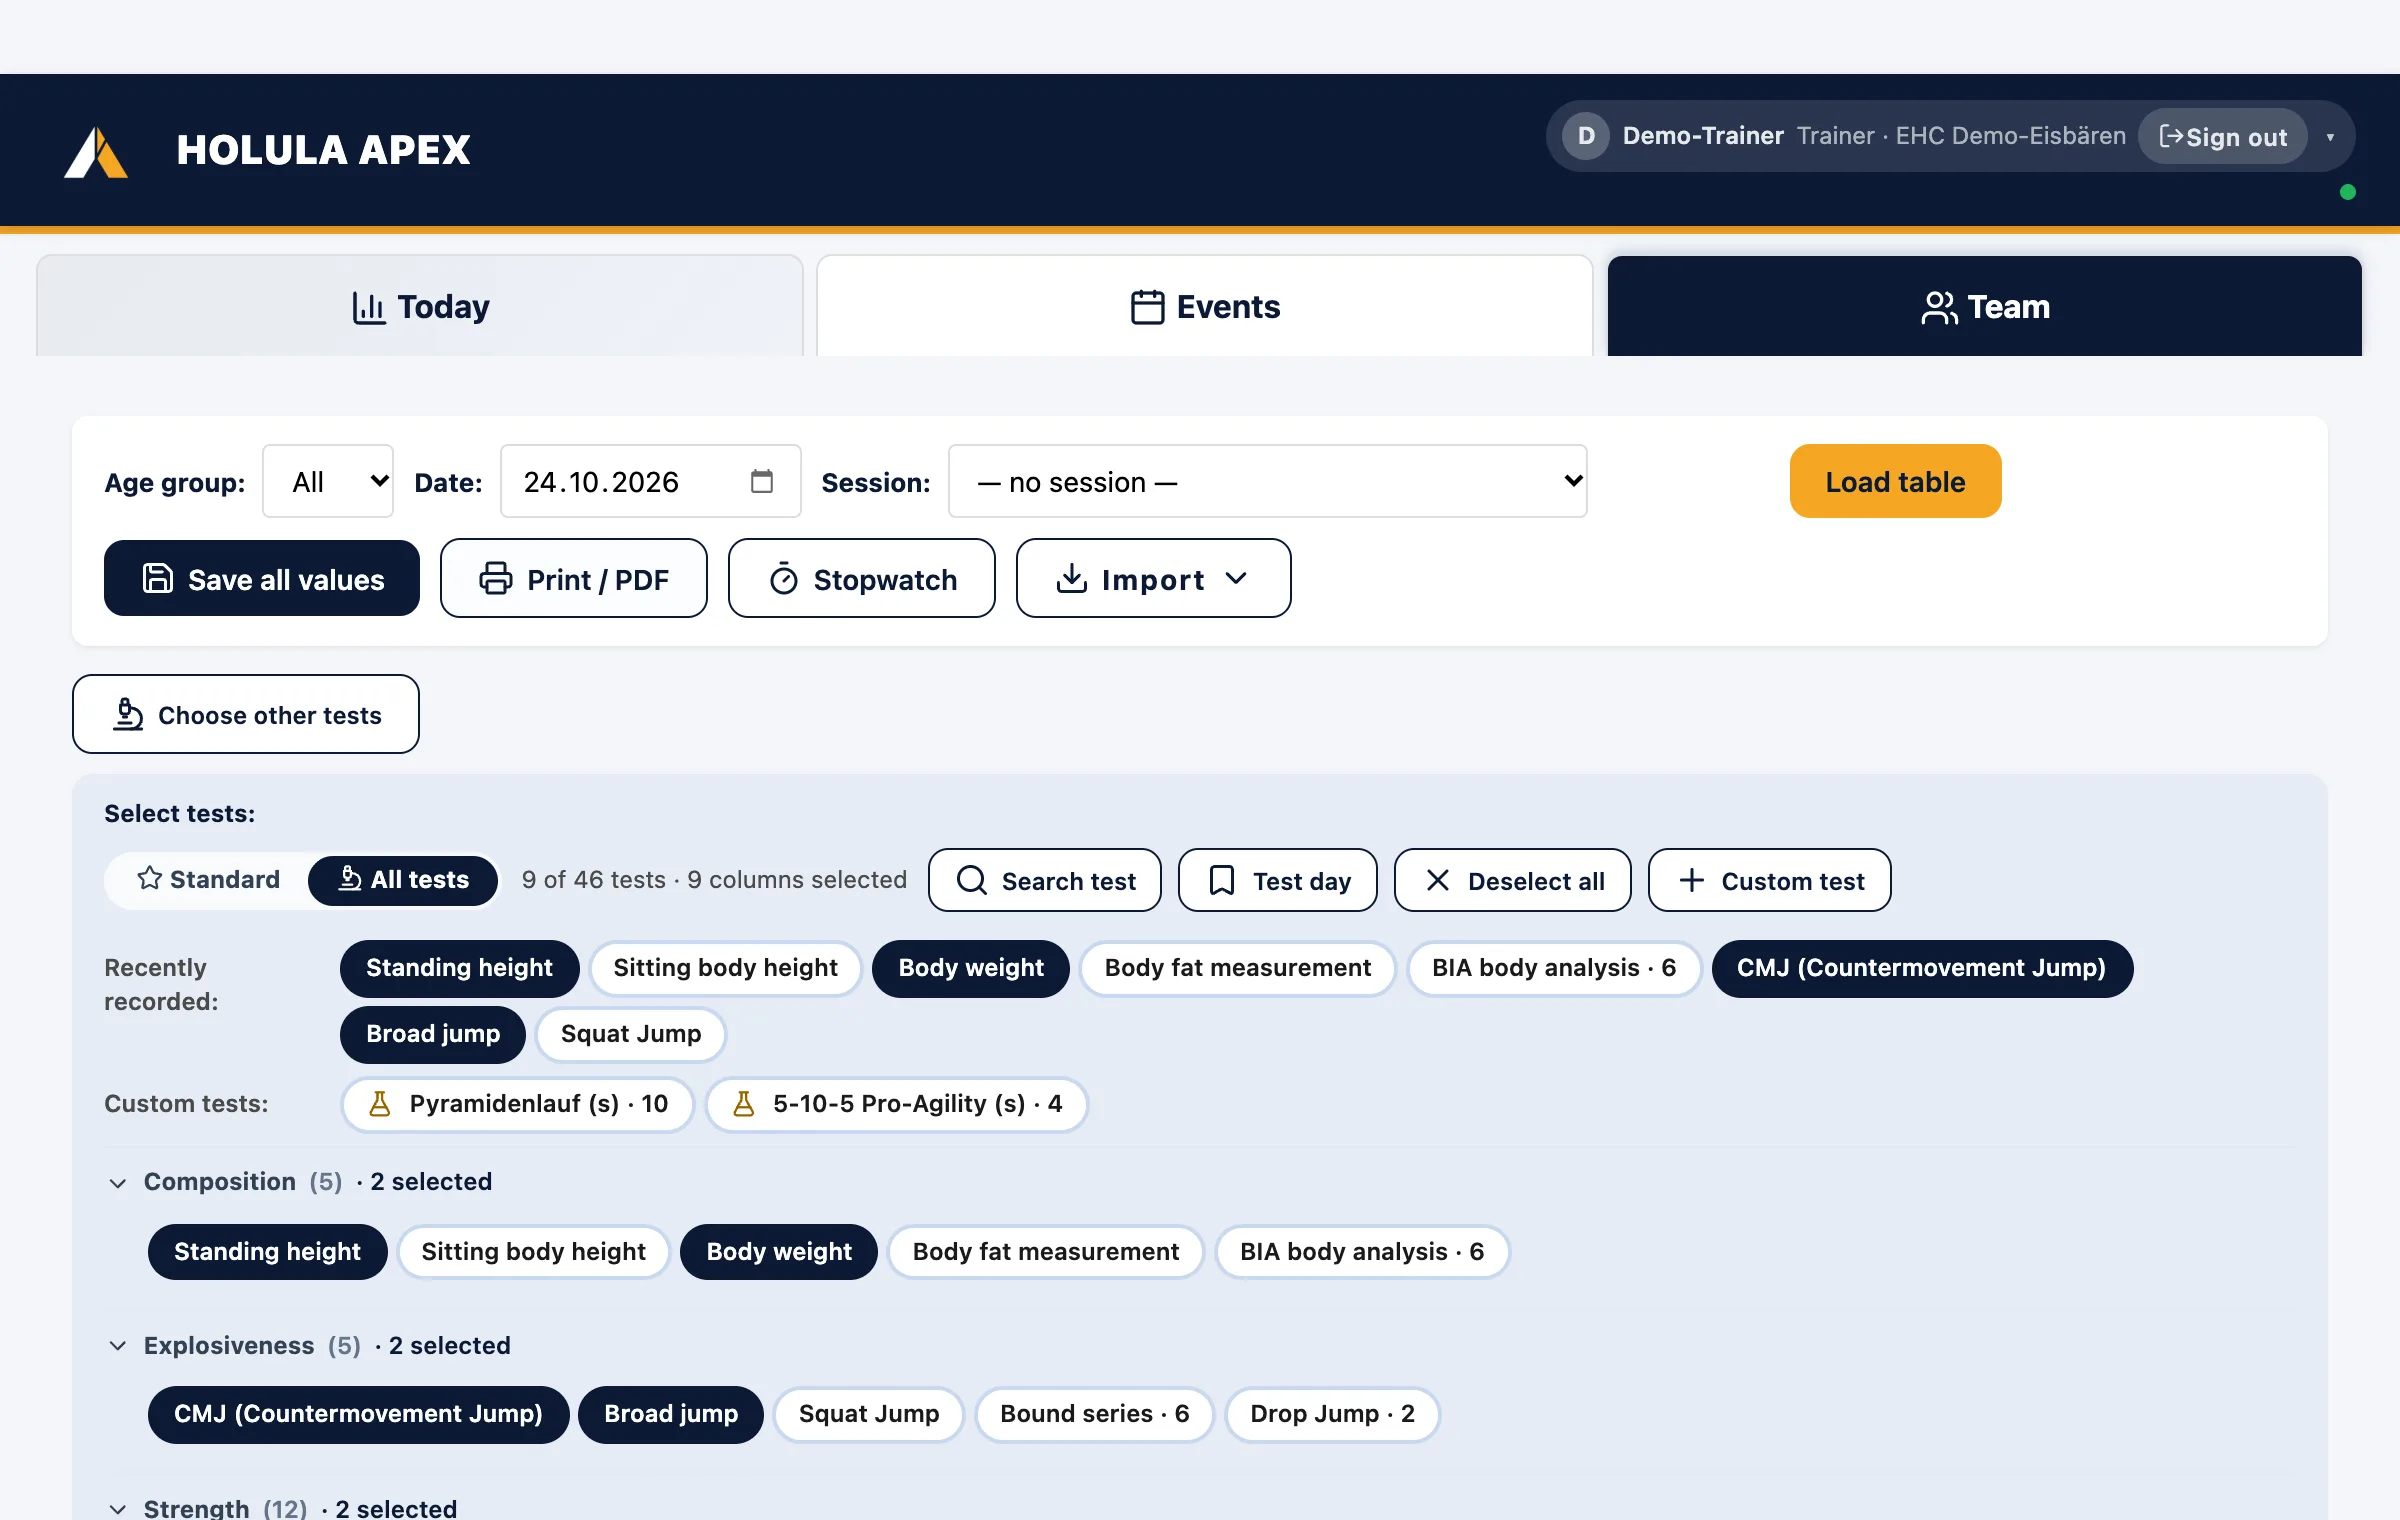Click Deselect all

click(1513, 880)
